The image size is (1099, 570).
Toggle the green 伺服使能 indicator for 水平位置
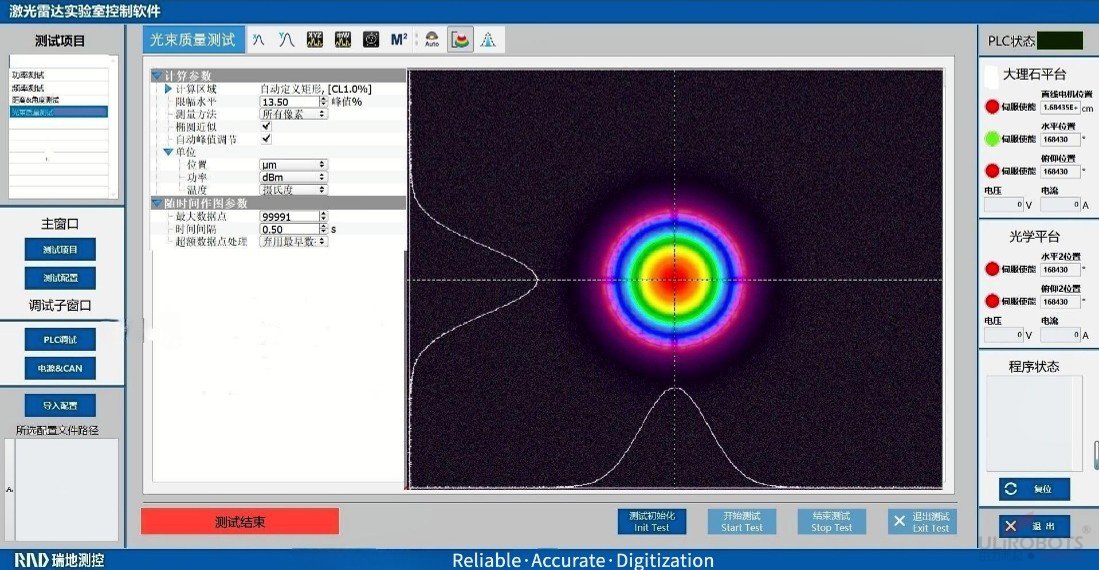(992, 139)
